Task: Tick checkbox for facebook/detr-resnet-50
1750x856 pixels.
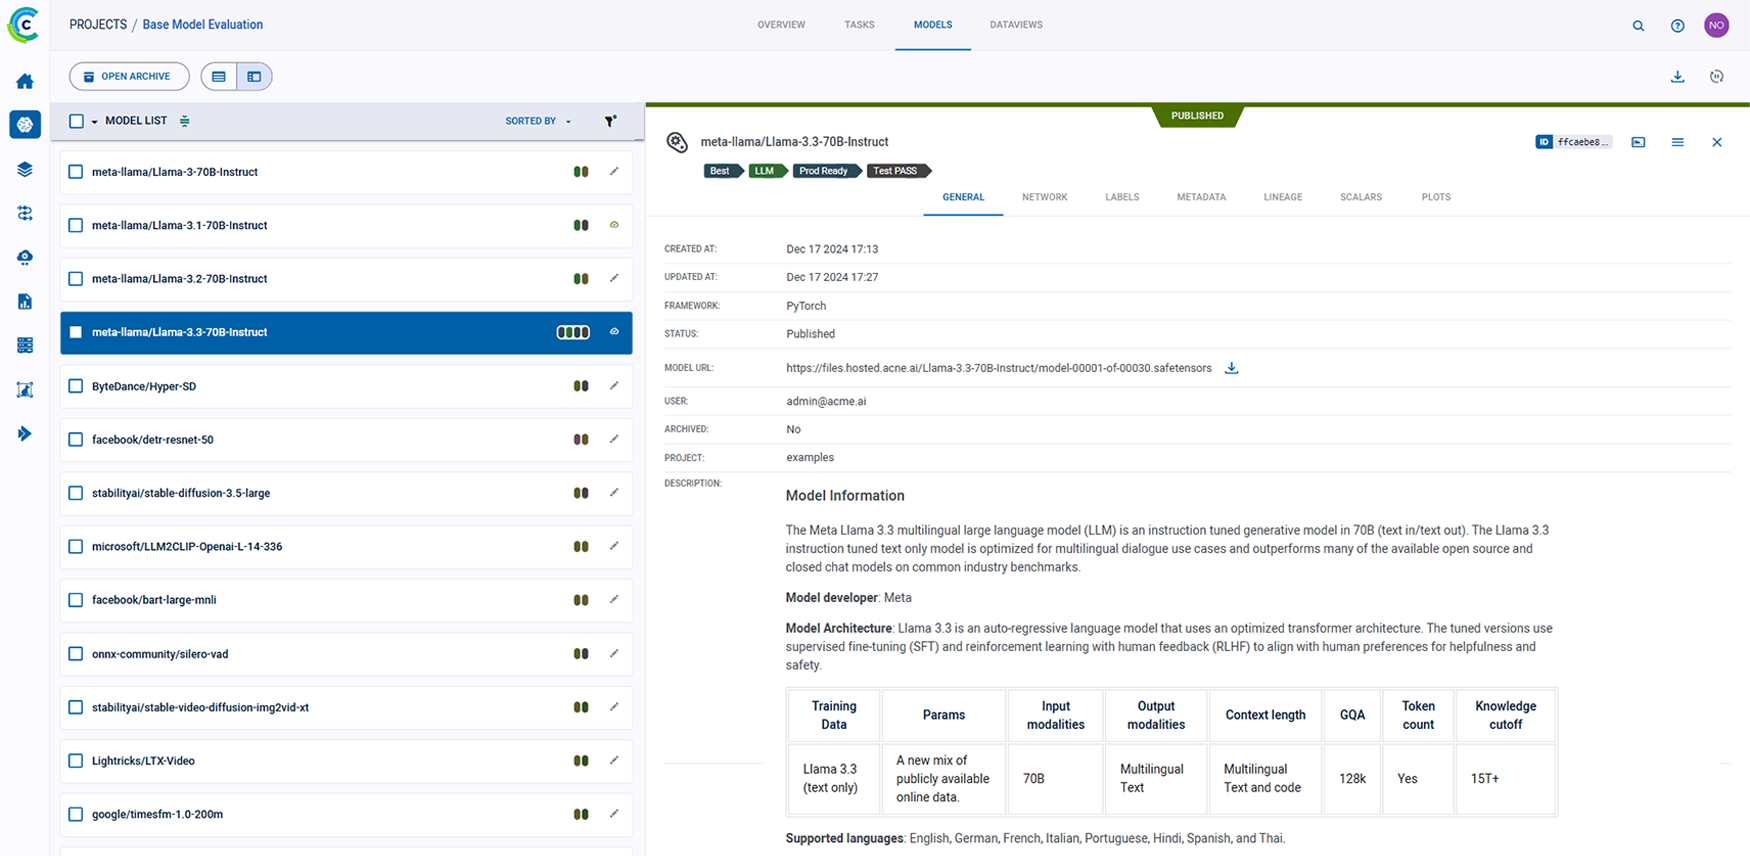Action: pyautogui.click(x=76, y=440)
